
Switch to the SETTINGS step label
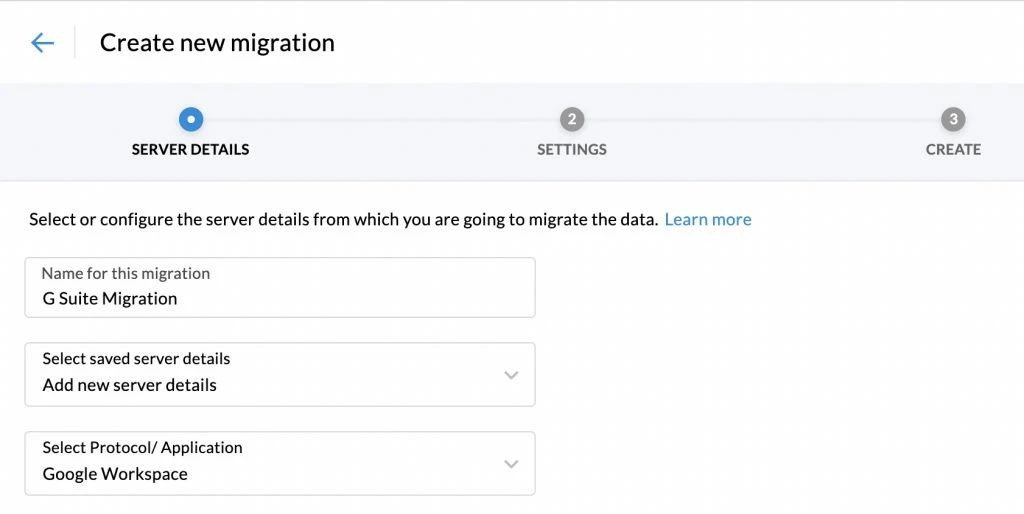[x=571, y=150]
